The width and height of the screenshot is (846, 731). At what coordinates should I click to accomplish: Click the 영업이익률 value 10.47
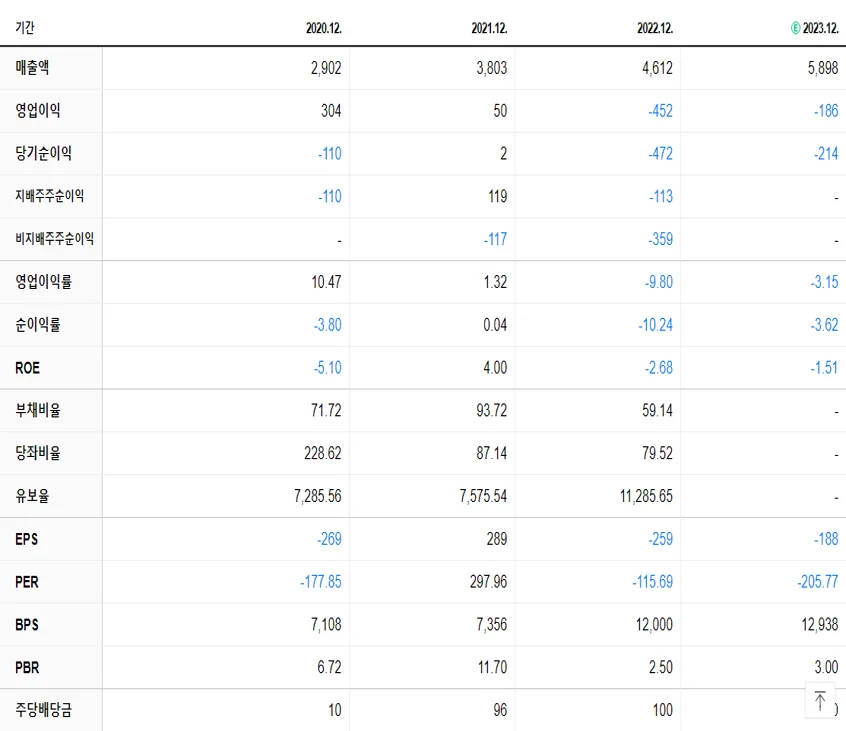click(x=326, y=282)
